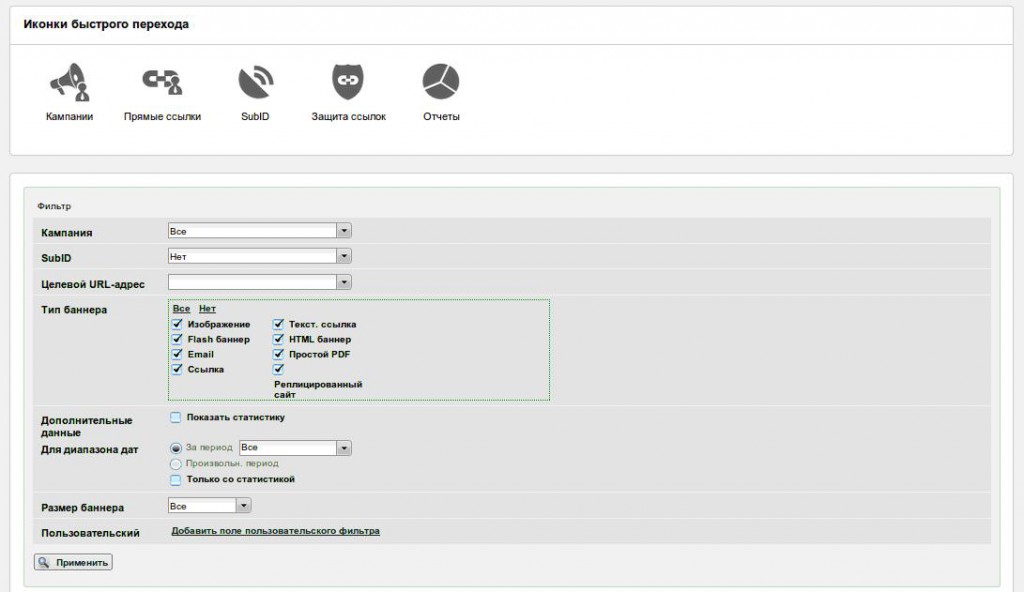Open the SubID dropdown list
This screenshot has width=1024, height=592.
344,257
